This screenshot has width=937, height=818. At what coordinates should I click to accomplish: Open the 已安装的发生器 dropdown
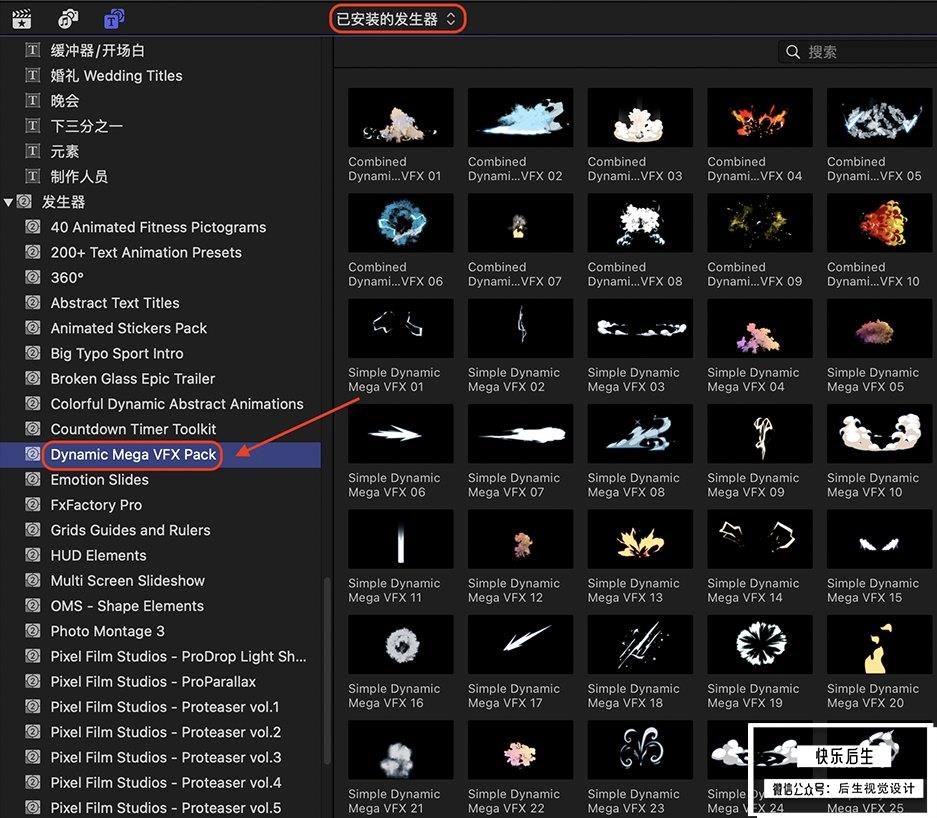point(397,19)
